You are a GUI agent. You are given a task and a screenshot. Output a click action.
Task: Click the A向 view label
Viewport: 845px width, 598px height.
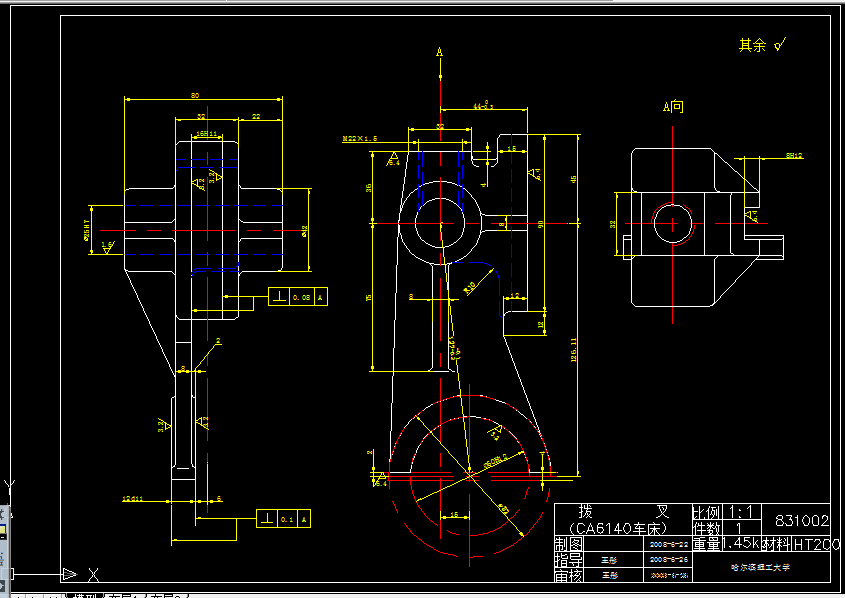point(673,107)
